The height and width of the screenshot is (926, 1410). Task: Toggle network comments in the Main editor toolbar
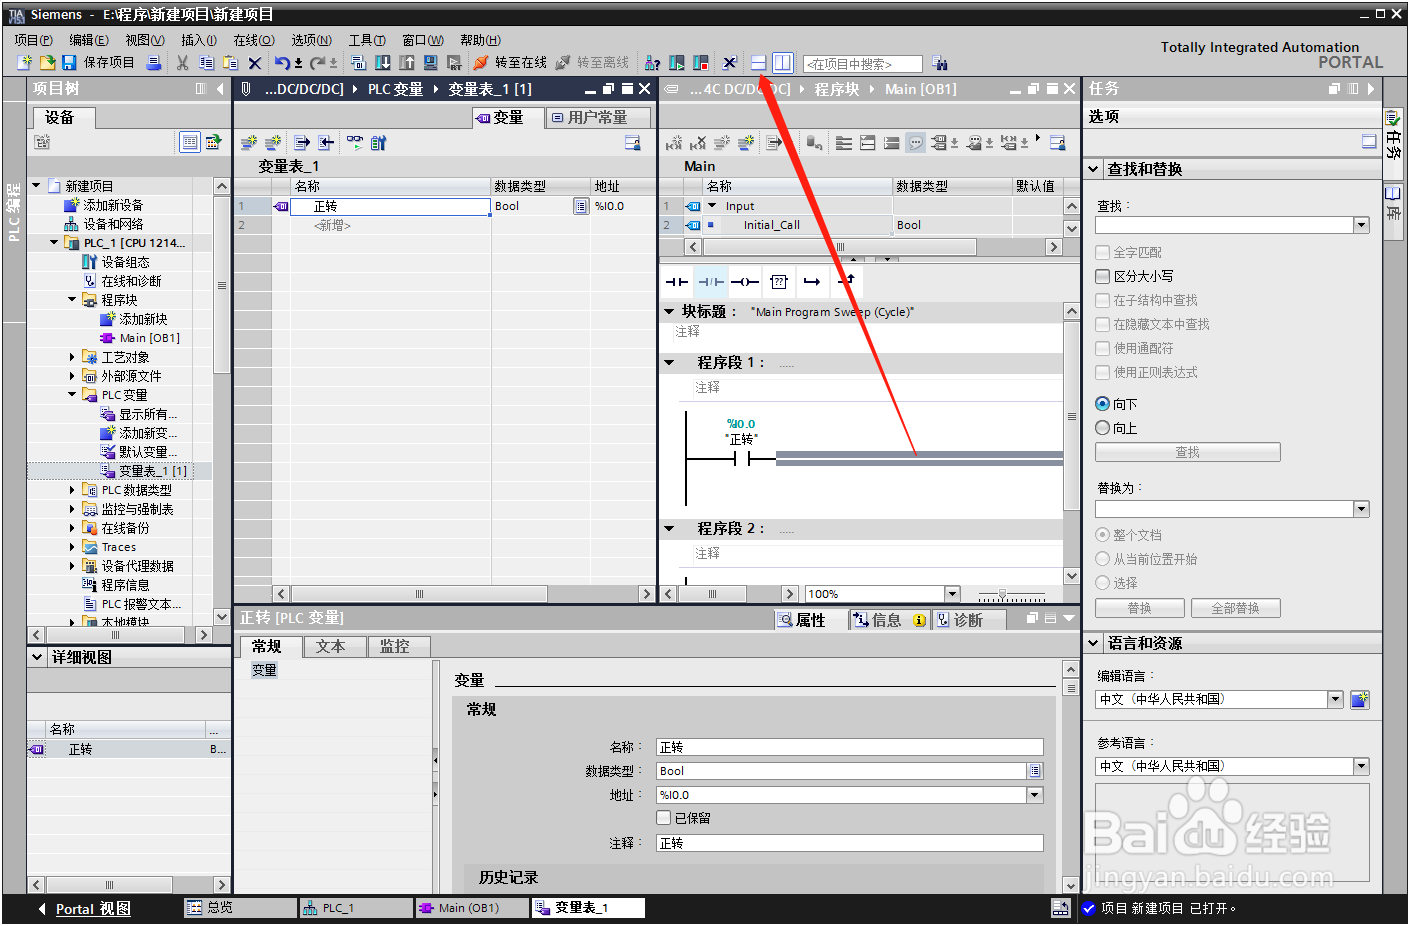pos(915,143)
